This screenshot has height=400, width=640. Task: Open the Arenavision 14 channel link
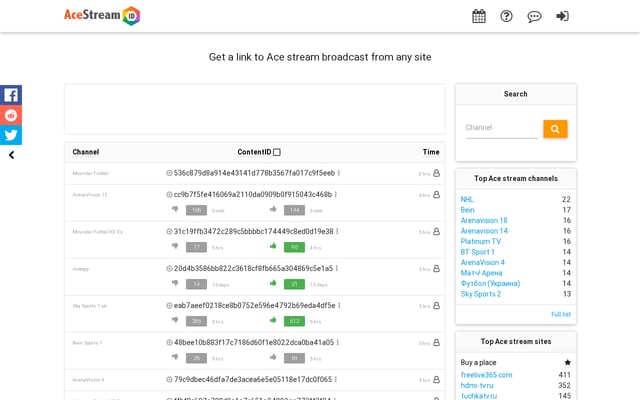point(484,231)
